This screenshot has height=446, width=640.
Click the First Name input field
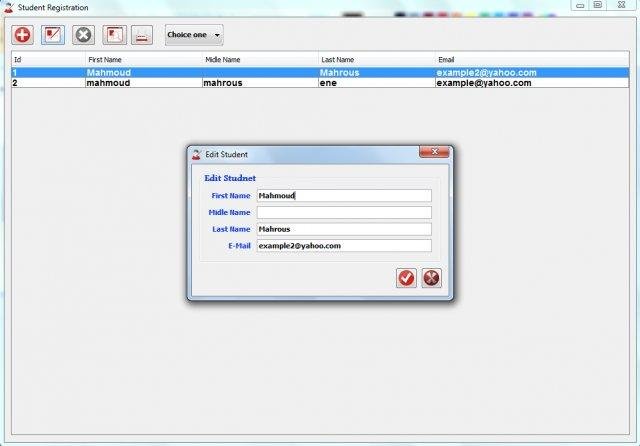click(x=344, y=195)
